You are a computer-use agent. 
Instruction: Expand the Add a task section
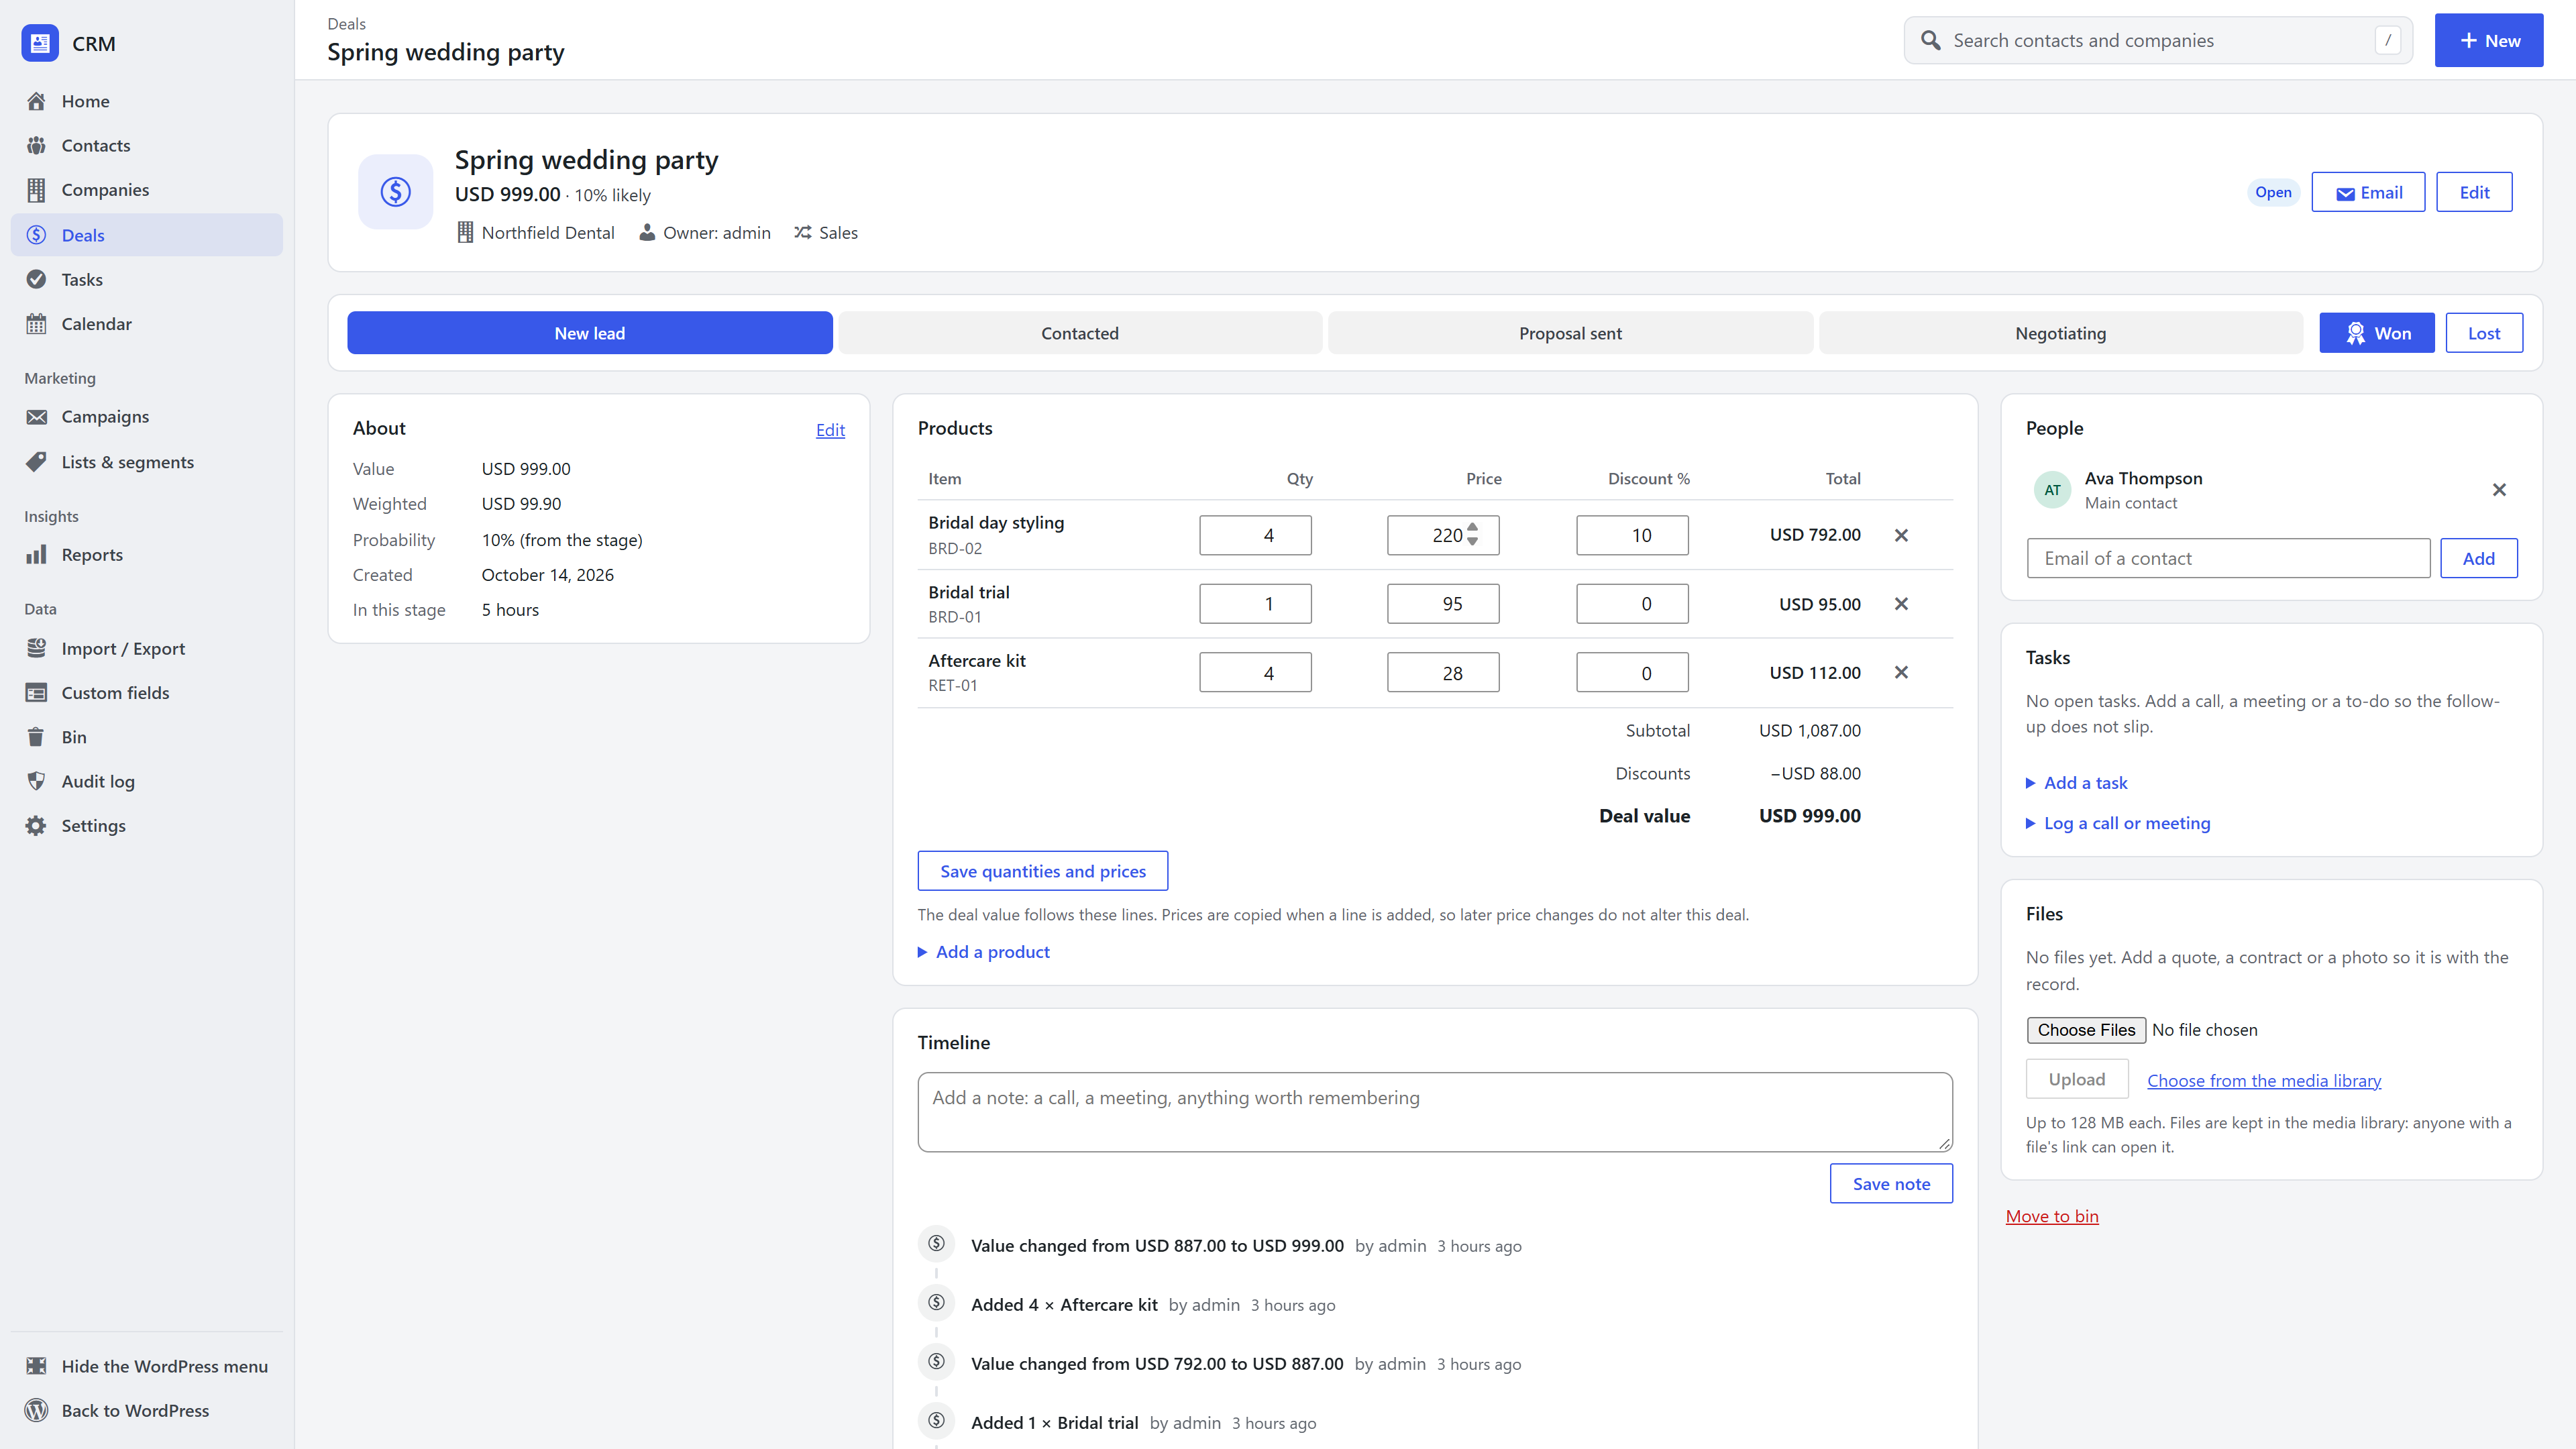[x=2077, y=783]
